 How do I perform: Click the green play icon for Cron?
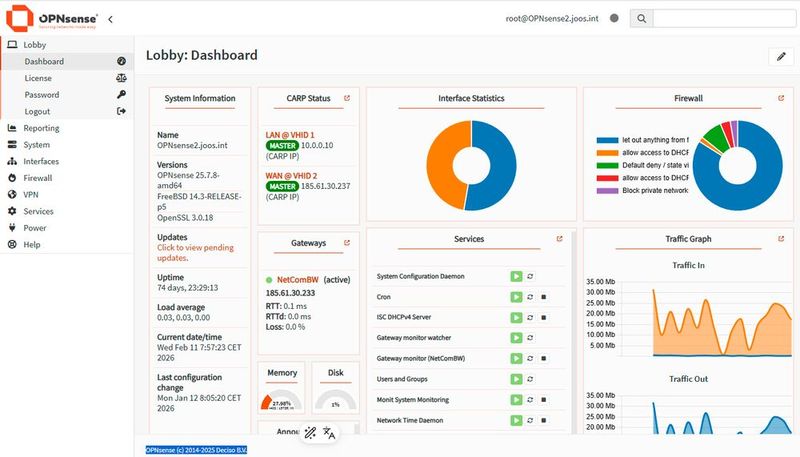point(516,297)
